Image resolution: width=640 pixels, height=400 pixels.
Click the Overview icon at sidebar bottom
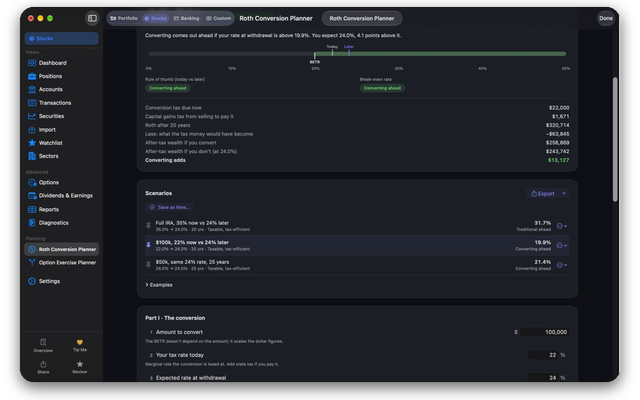click(43, 342)
